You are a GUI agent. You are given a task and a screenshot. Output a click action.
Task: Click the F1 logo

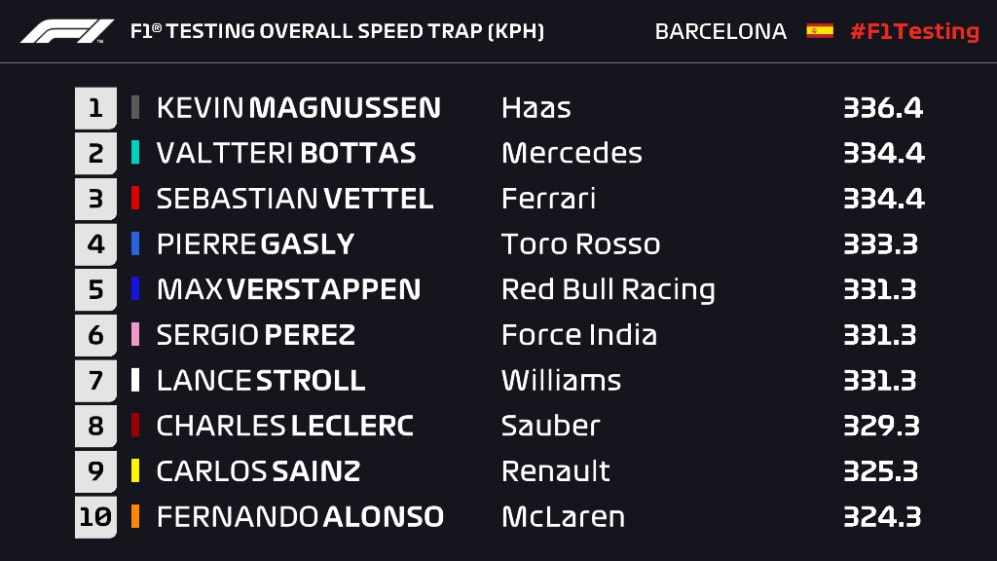point(68,31)
